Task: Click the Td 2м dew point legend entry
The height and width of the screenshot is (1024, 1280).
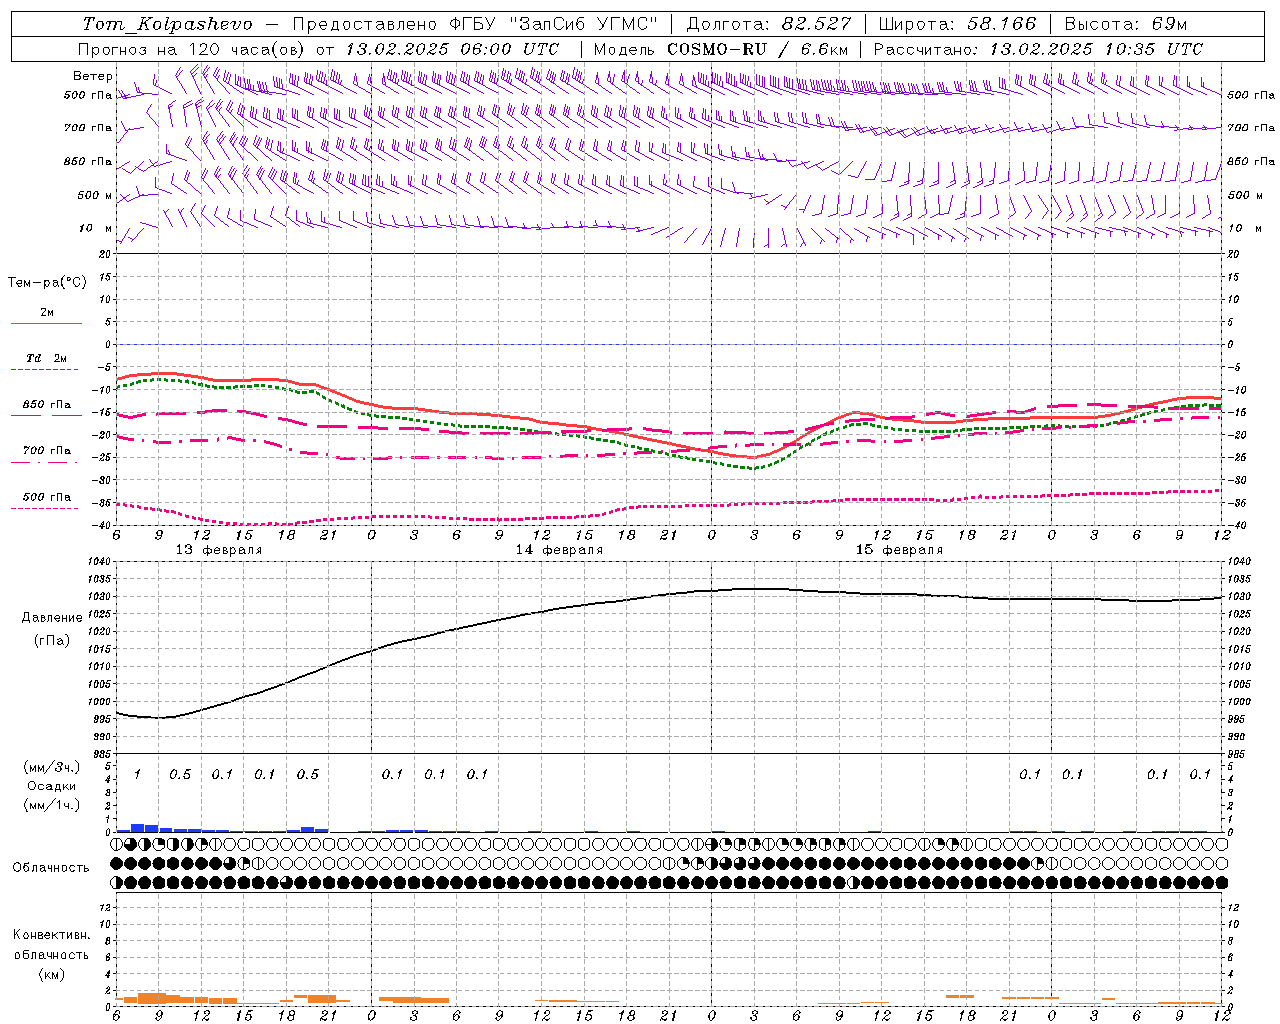Action: pyautogui.click(x=46, y=358)
